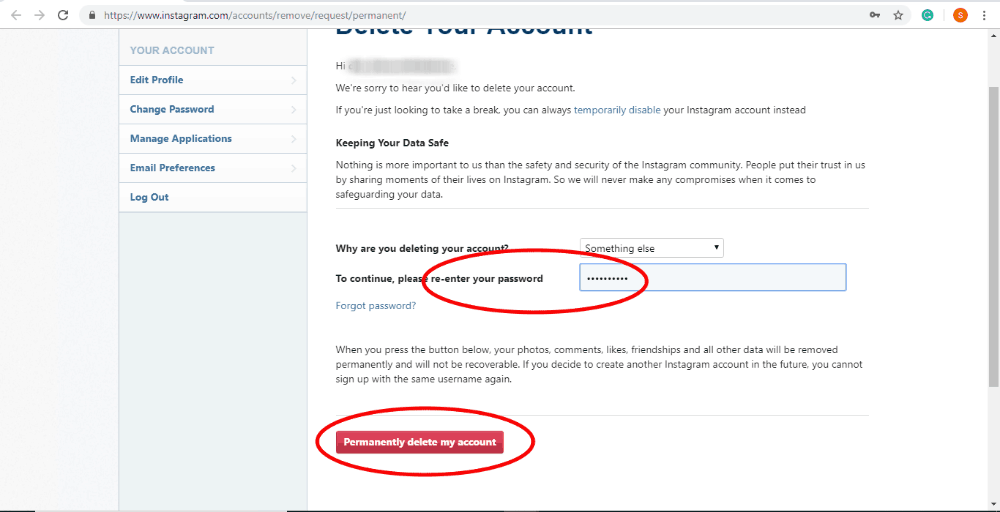Viewport: 1000px width, 512px height.
Task: Click the chevron beside Change Password
Action: pos(293,110)
